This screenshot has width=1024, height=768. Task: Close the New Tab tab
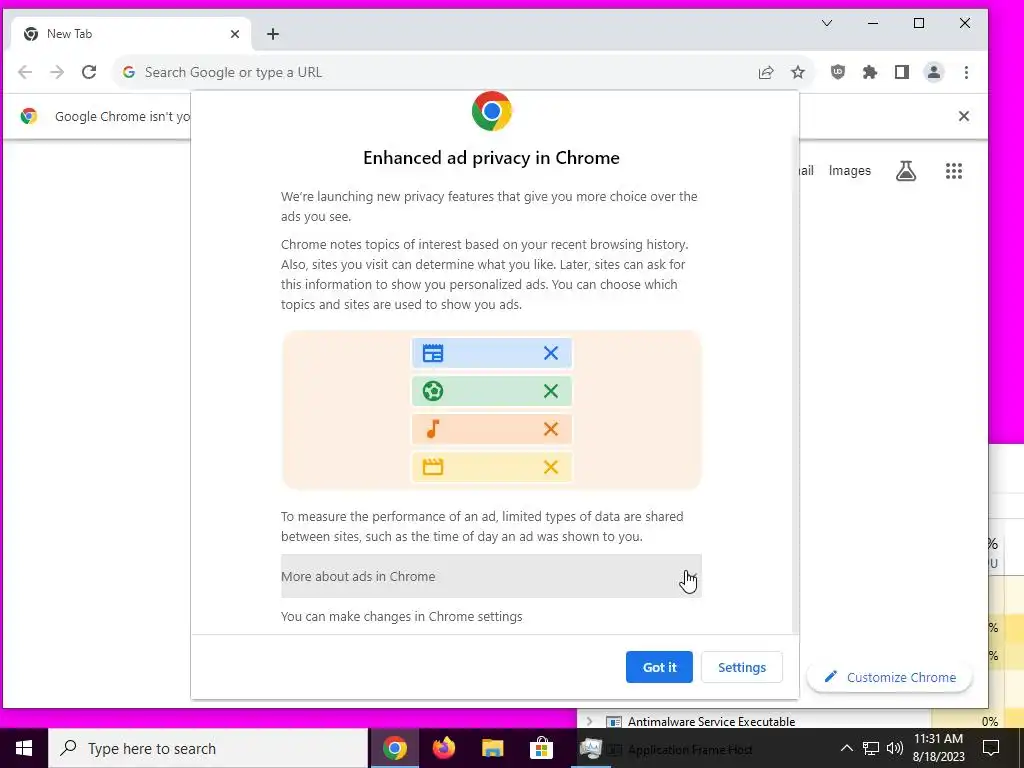coord(235,34)
